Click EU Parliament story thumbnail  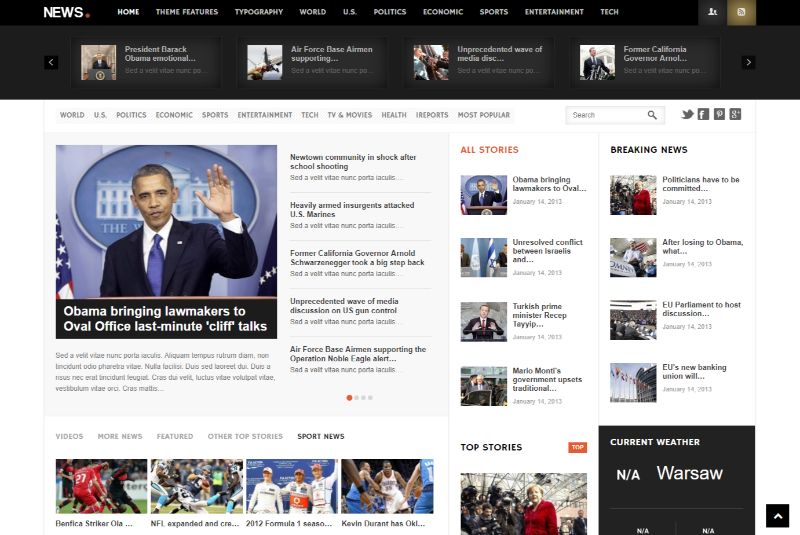(x=633, y=320)
